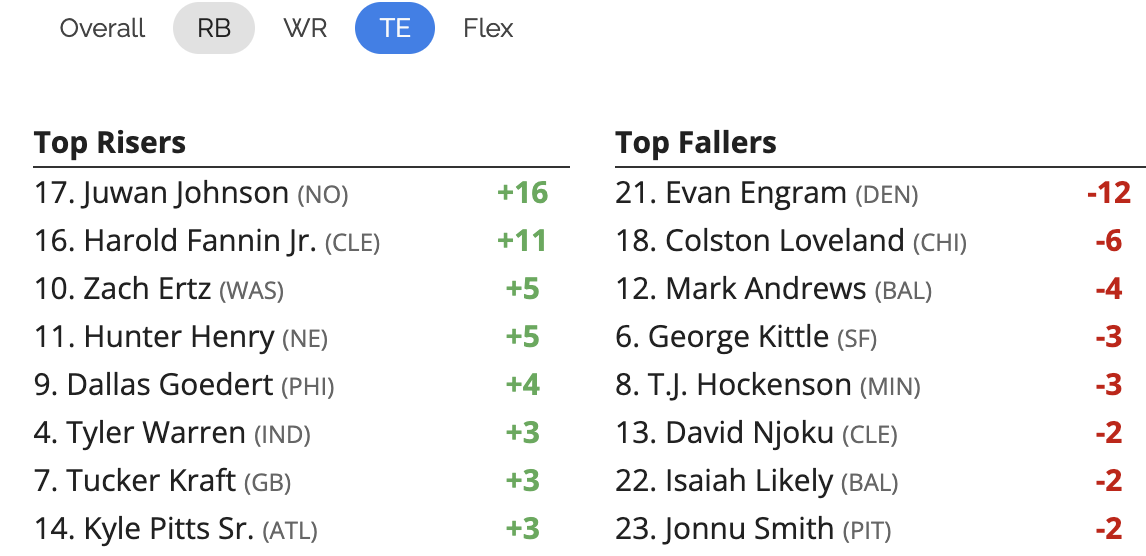Screen dimensions: 1146x556
Task: Open Evan Engram in Top Fallers
Action: pyautogui.click(x=756, y=193)
